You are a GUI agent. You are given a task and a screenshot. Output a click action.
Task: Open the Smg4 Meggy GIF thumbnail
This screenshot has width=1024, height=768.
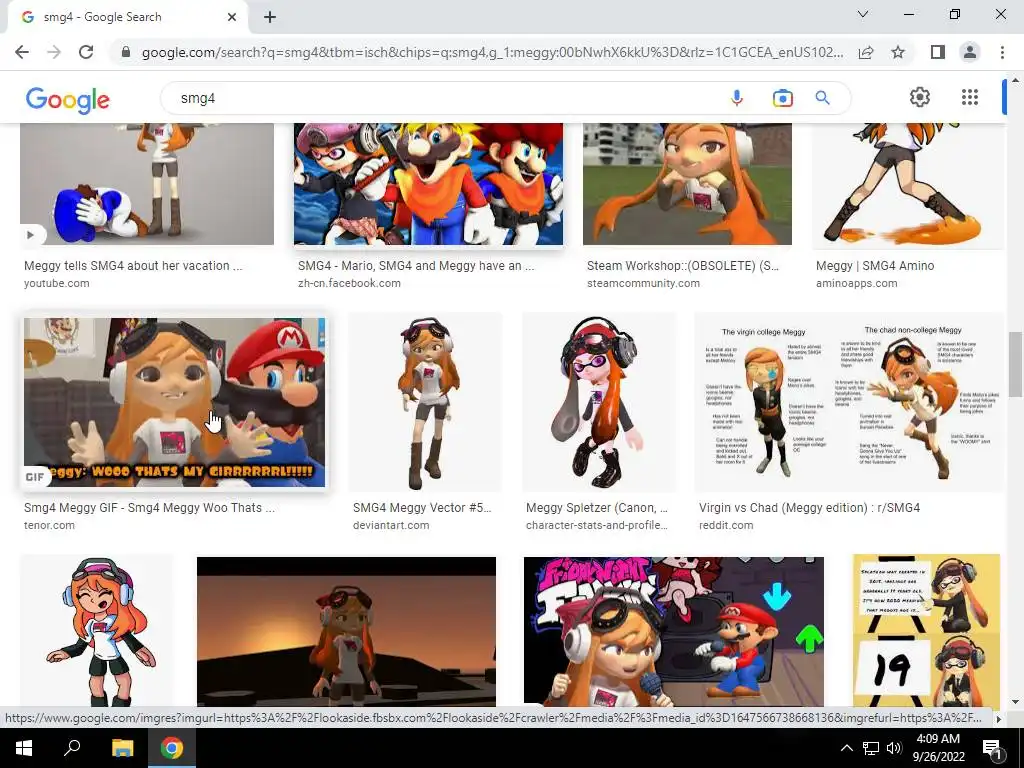point(174,402)
